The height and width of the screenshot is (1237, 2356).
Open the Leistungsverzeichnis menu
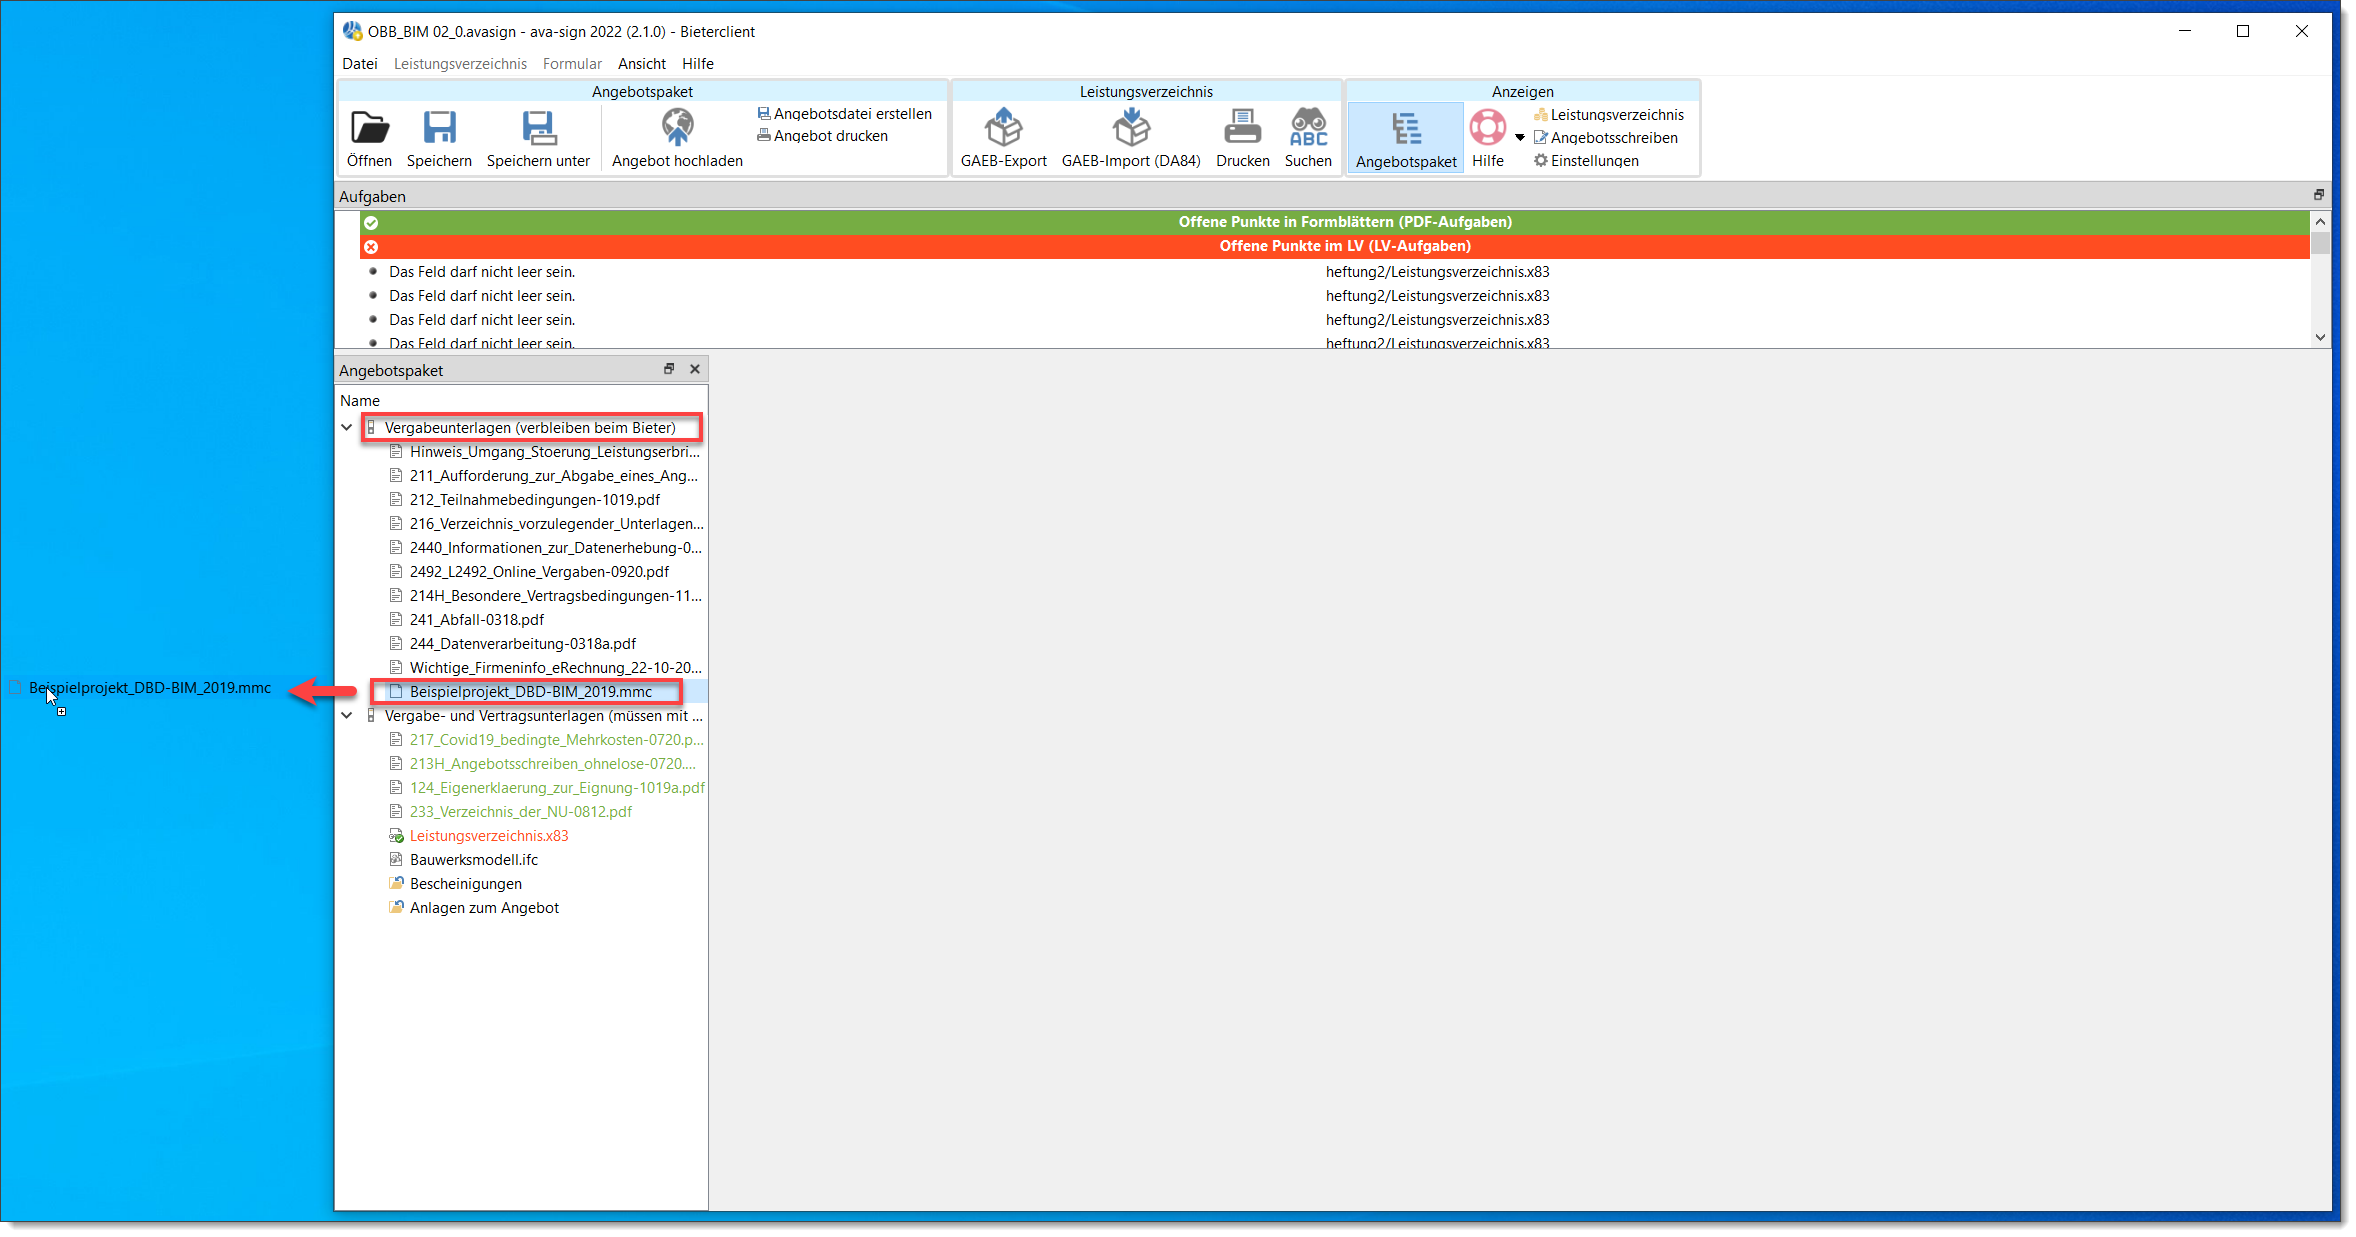460,64
